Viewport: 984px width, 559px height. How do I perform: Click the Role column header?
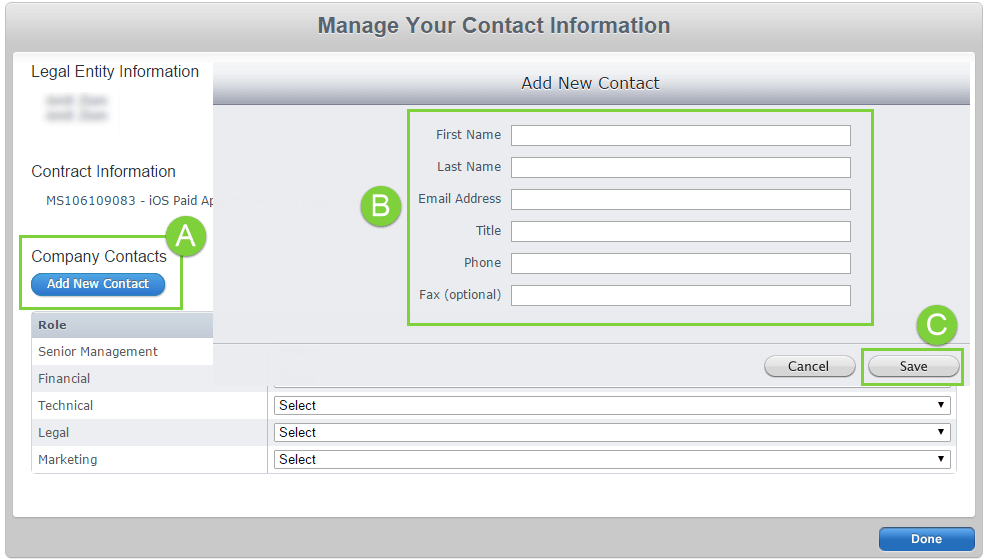click(x=52, y=325)
